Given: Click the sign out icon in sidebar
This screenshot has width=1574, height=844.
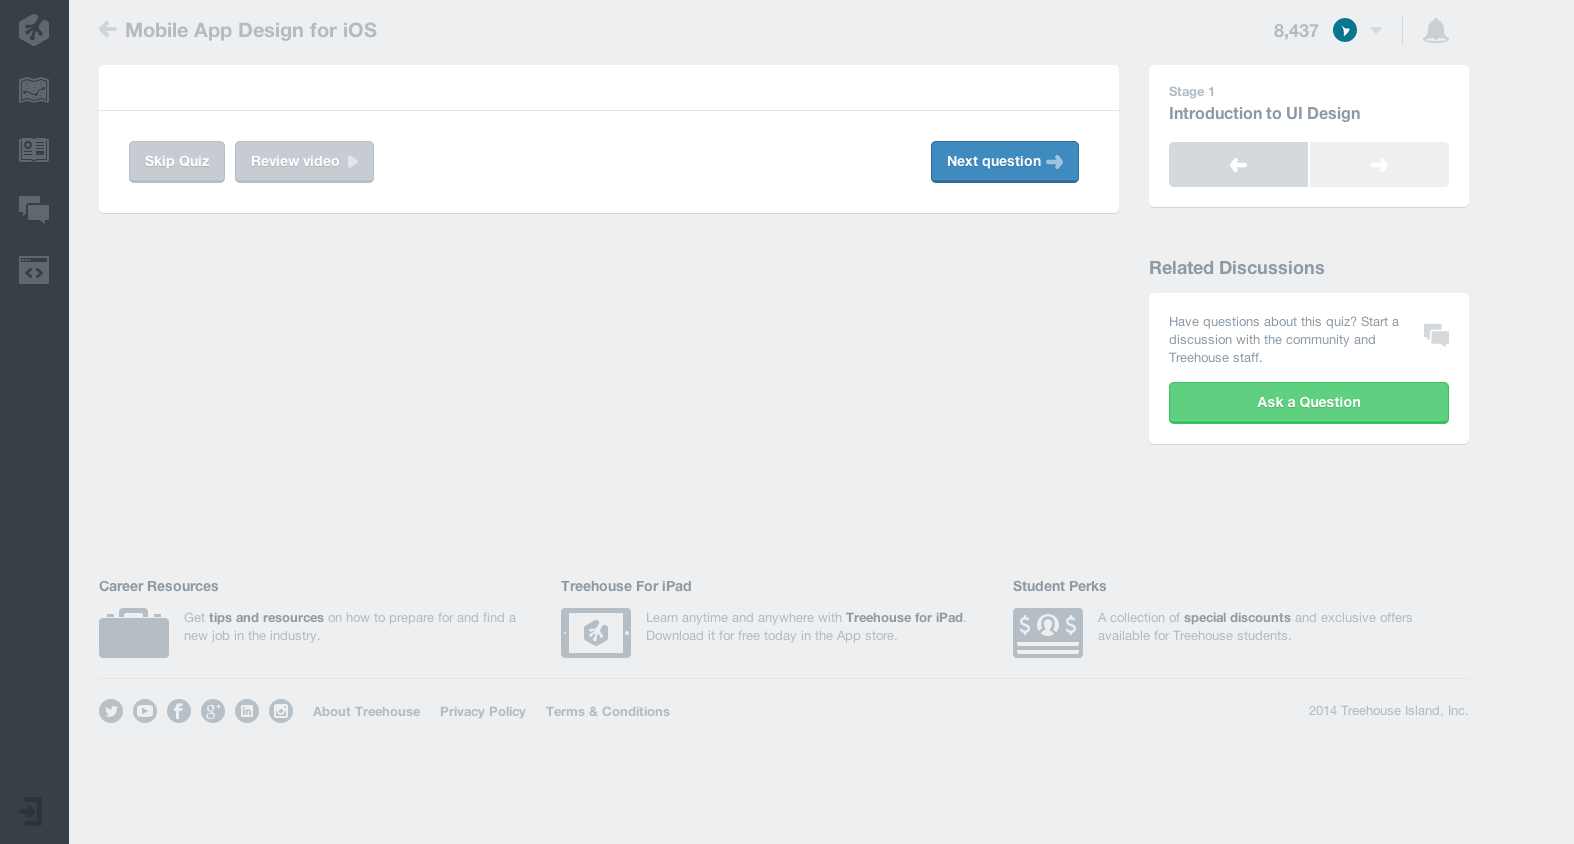Looking at the screenshot, I should tap(31, 811).
